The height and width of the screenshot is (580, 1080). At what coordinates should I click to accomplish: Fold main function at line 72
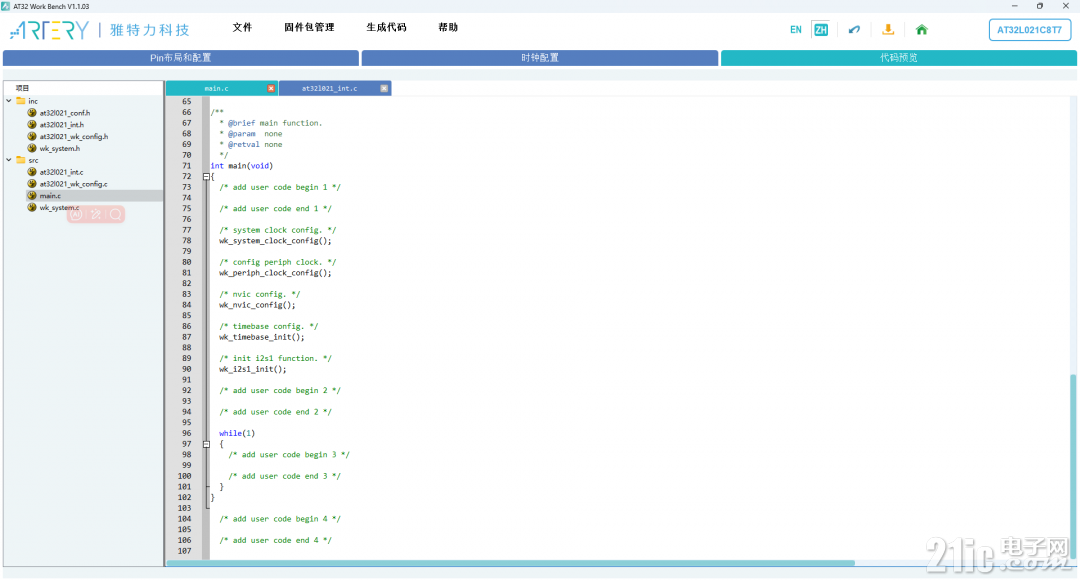206,176
